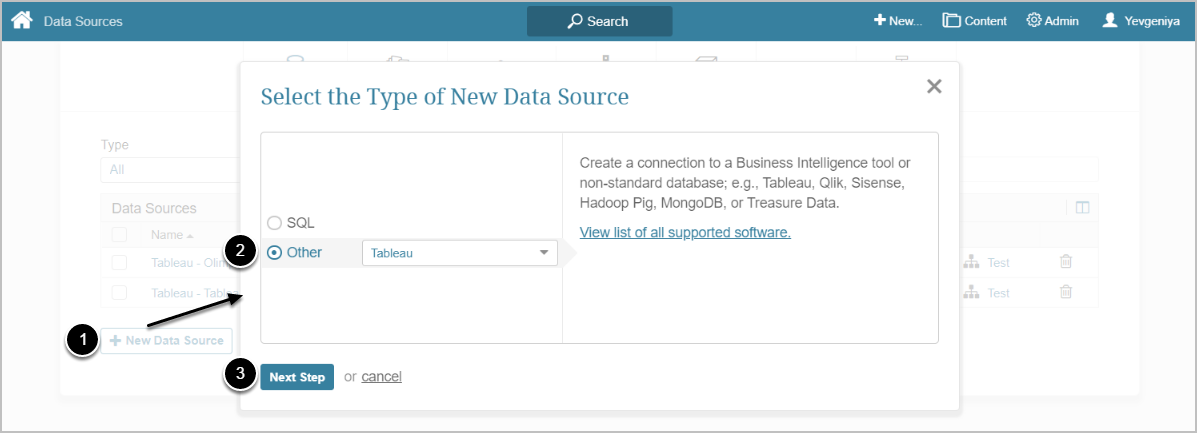Viewport: 1197px width, 433px height.
Task: Expand the Type filter dropdown
Action: (170, 170)
